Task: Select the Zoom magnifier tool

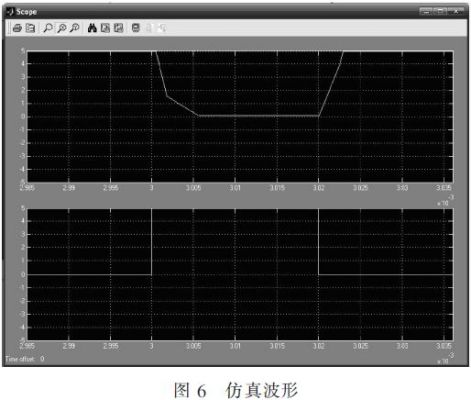Action: tap(48, 28)
